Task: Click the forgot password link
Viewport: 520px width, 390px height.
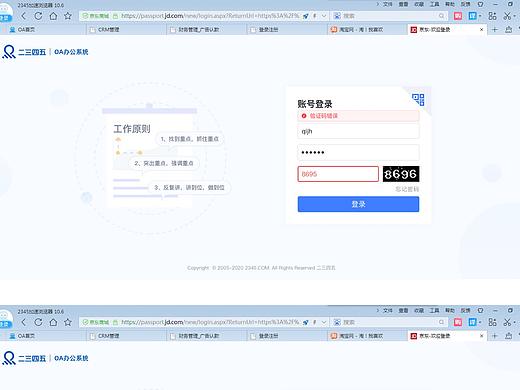Action: [x=407, y=189]
